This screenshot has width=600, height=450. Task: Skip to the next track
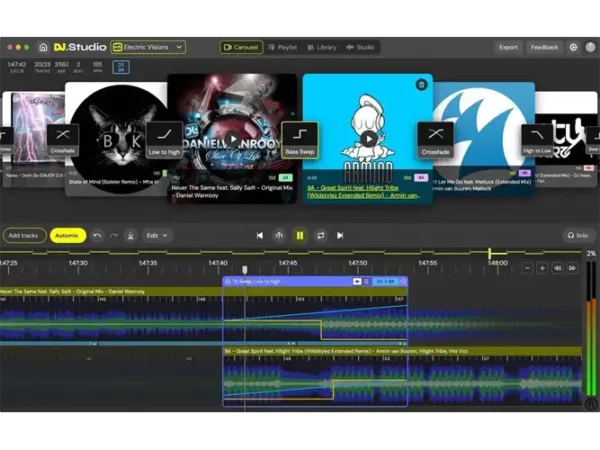point(340,235)
